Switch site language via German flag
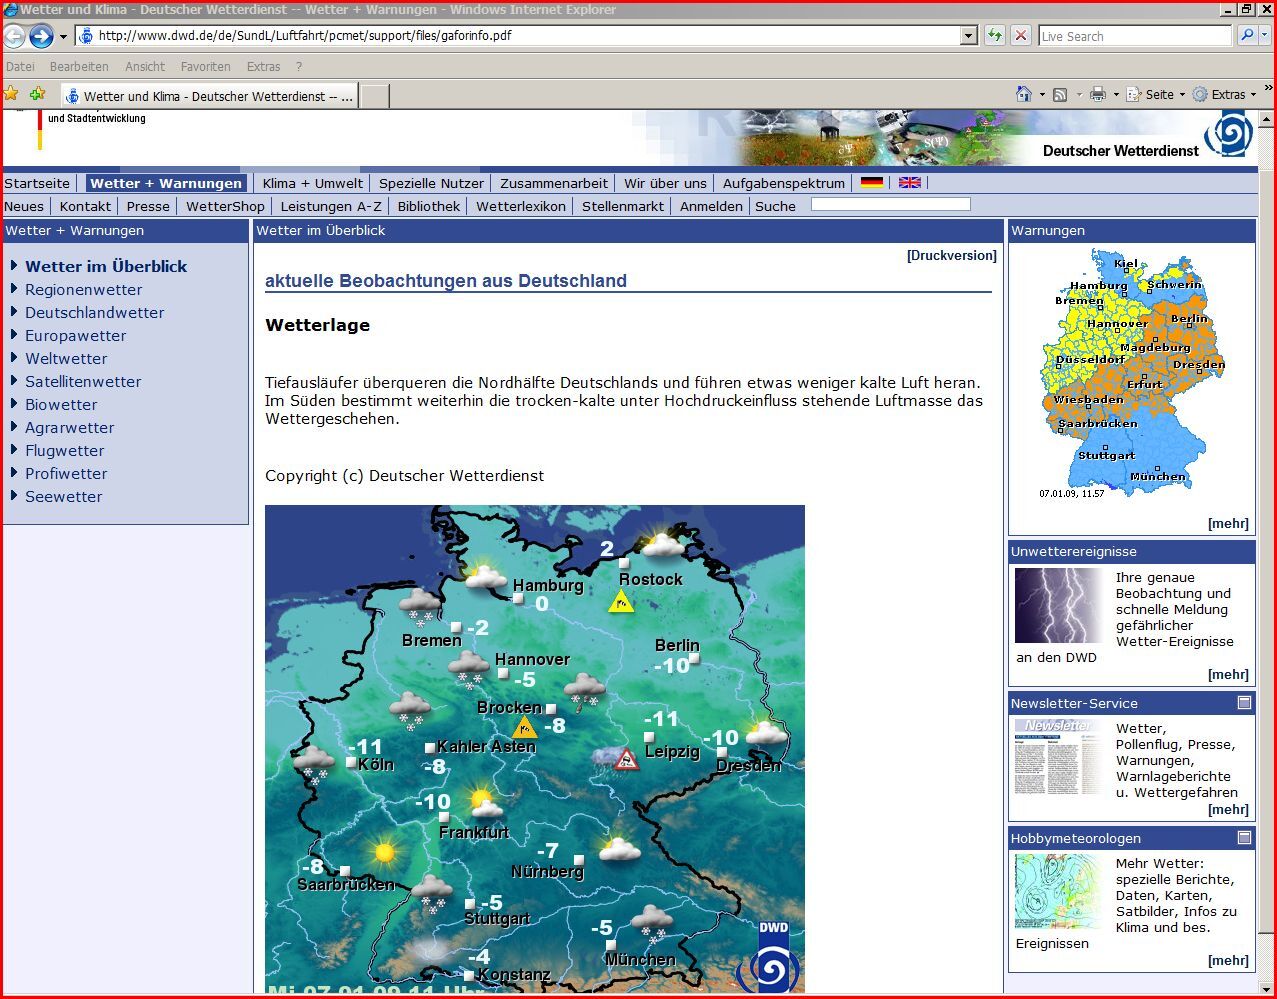 pyautogui.click(x=872, y=183)
